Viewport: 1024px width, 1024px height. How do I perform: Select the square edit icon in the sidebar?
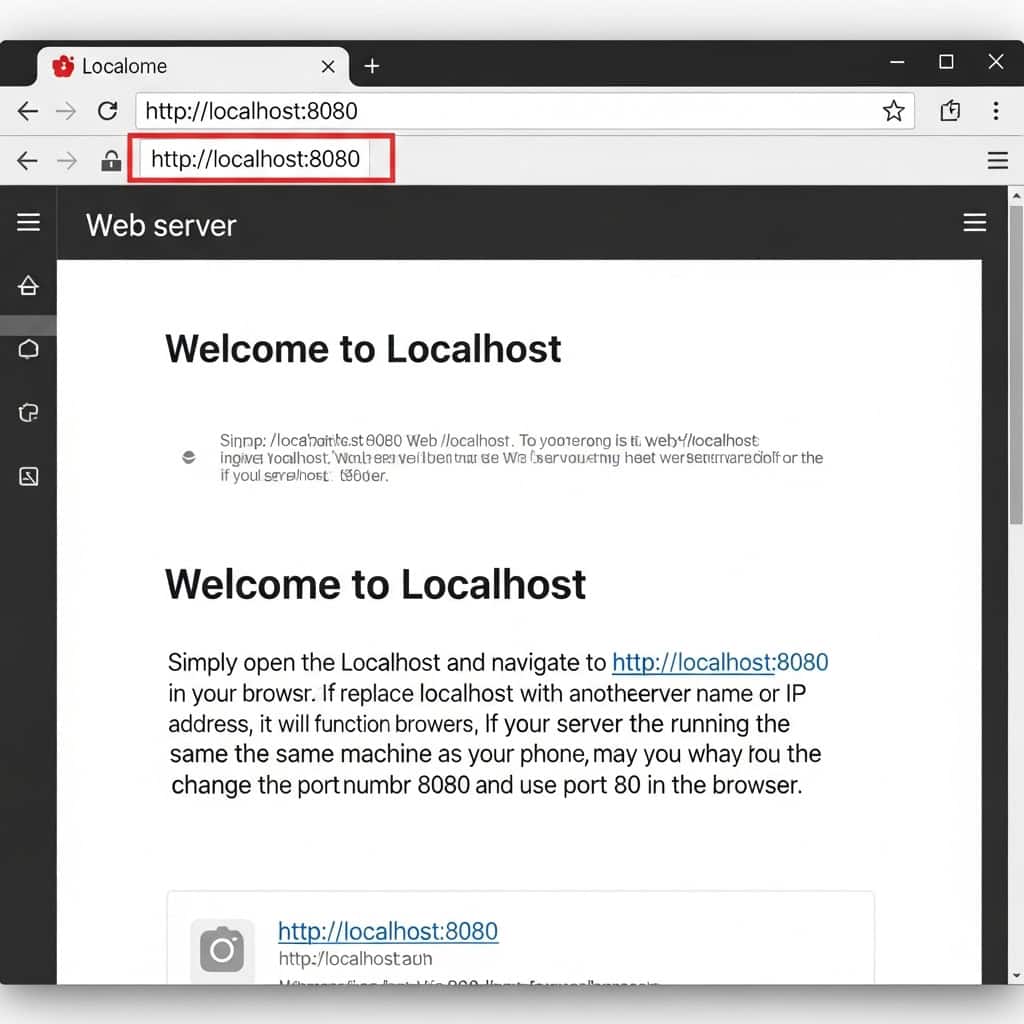click(28, 476)
